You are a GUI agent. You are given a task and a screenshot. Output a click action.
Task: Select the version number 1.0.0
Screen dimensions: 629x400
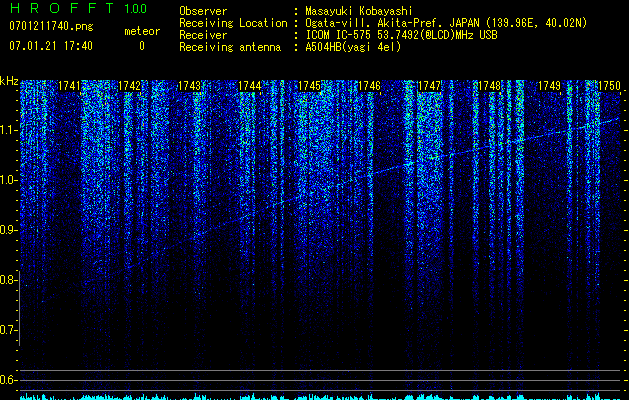click(136, 8)
